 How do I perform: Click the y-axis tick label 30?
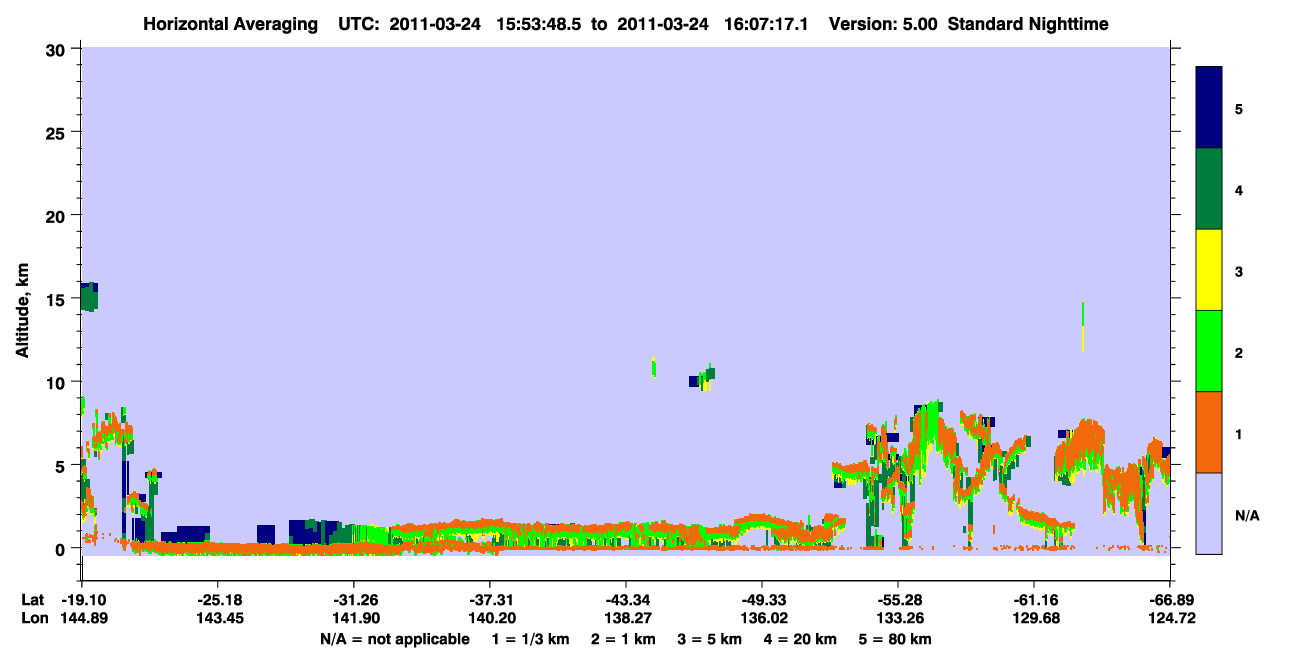(58, 49)
